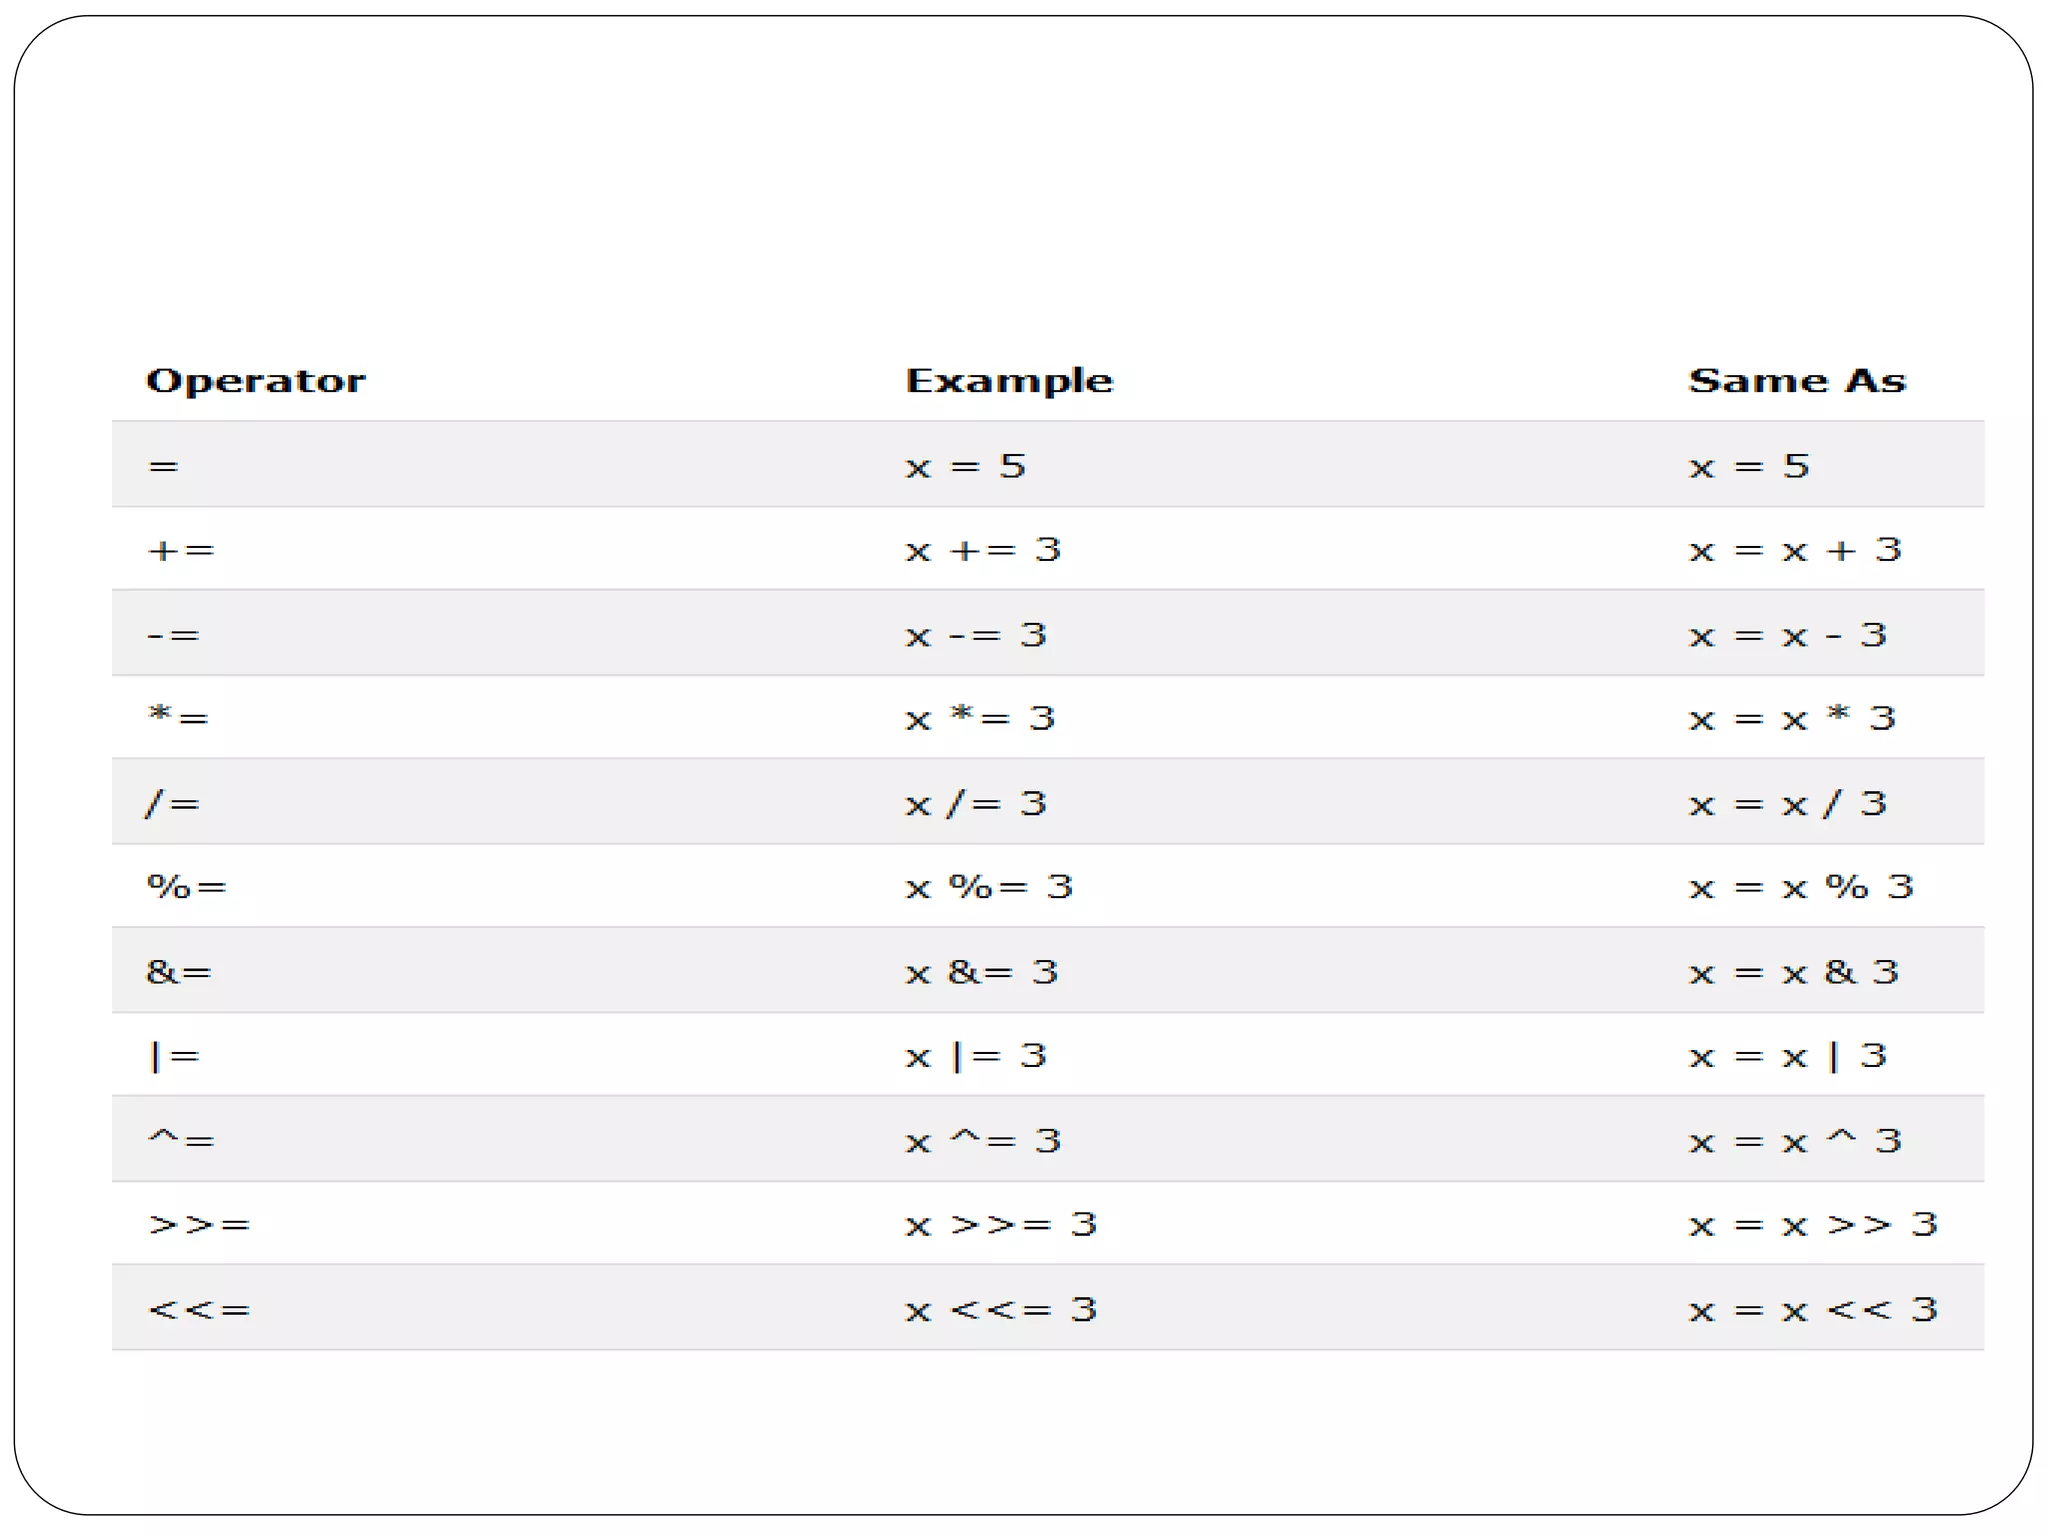Viewport: 2048px width, 1536px height.
Task: Select the %= operator cell
Action: pyautogui.click(x=187, y=886)
